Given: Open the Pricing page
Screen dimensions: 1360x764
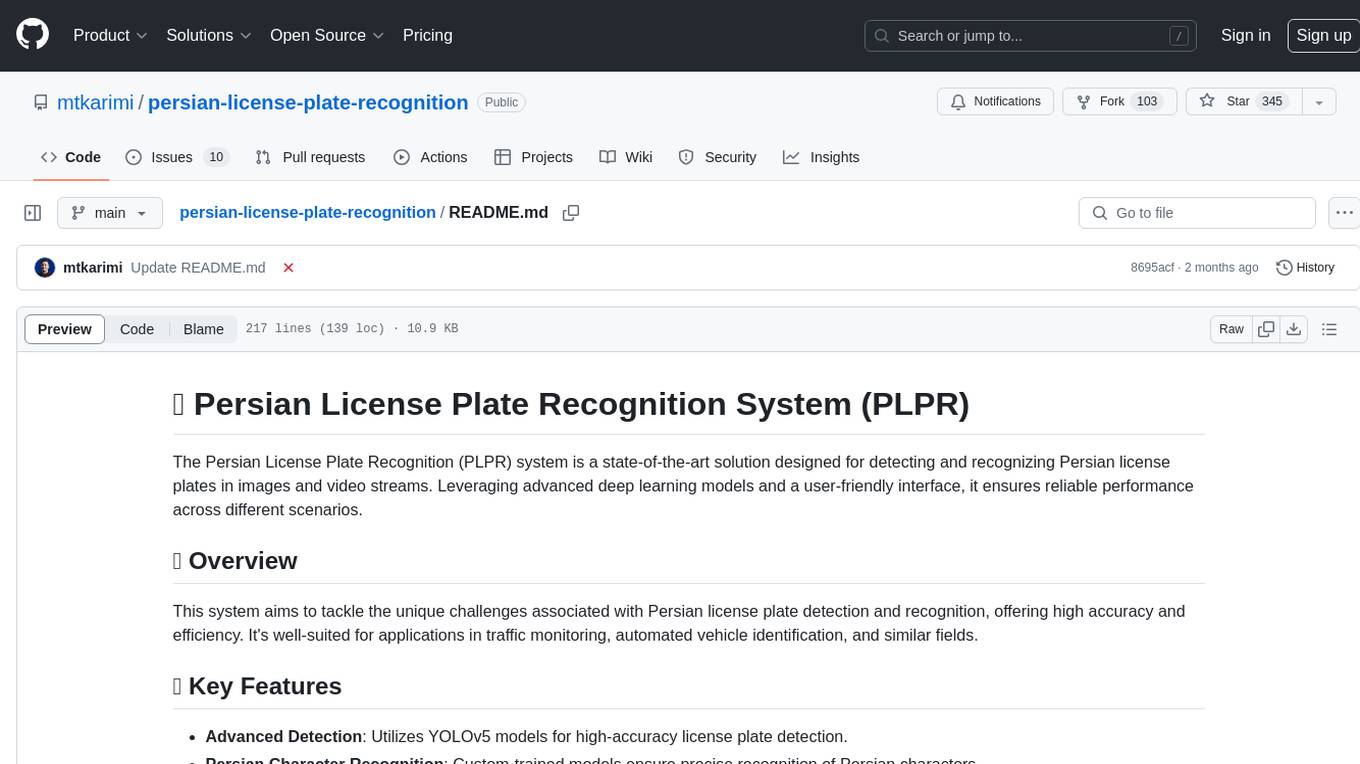Looking at the screenshot, I should coord(427,35).
